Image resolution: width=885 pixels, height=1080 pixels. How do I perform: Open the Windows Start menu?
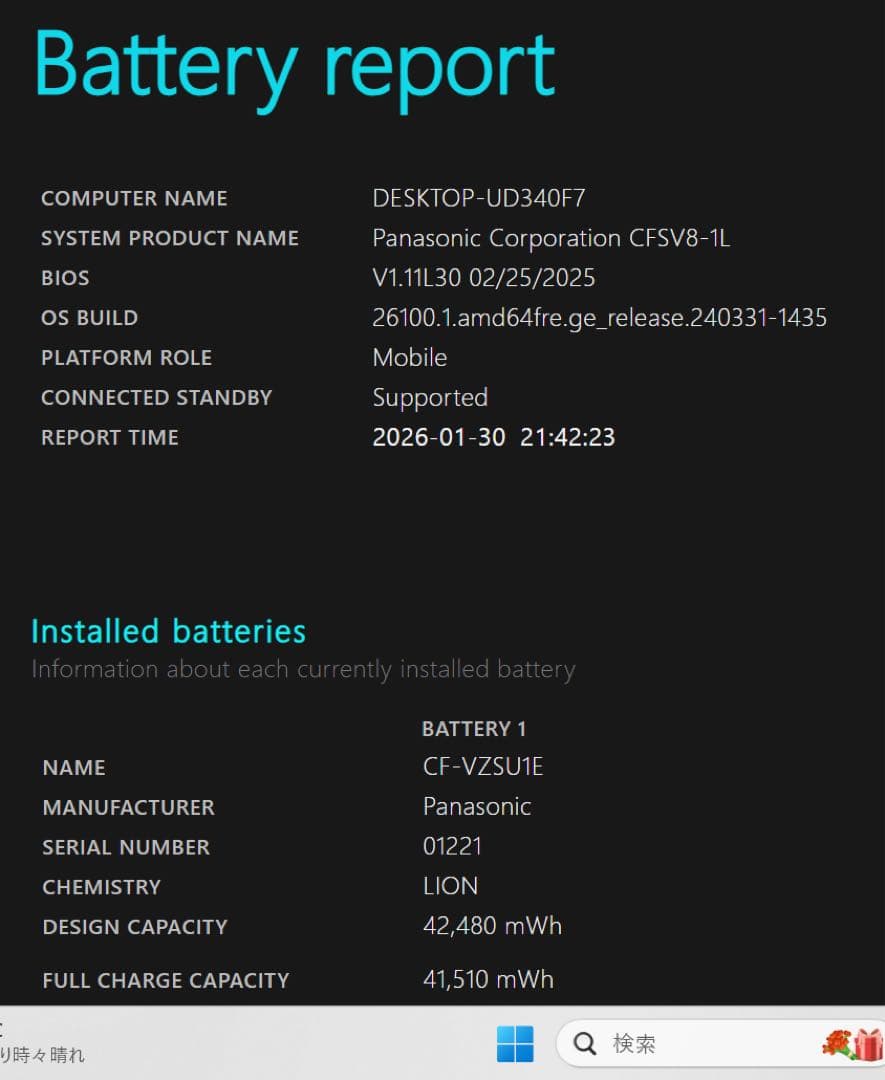click(x=515, y=1044)
